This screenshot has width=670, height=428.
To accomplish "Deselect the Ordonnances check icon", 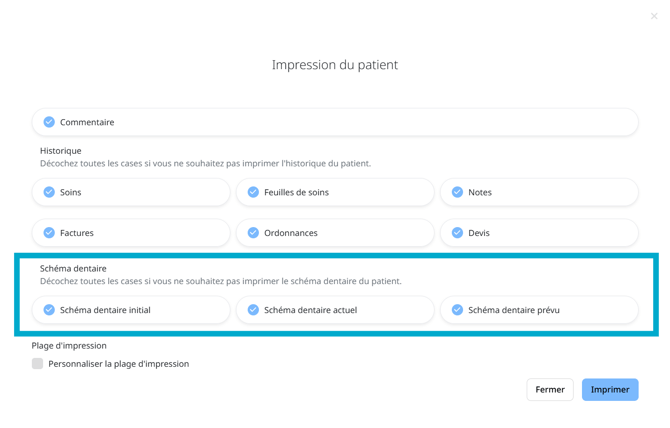I will click(253, 233).
